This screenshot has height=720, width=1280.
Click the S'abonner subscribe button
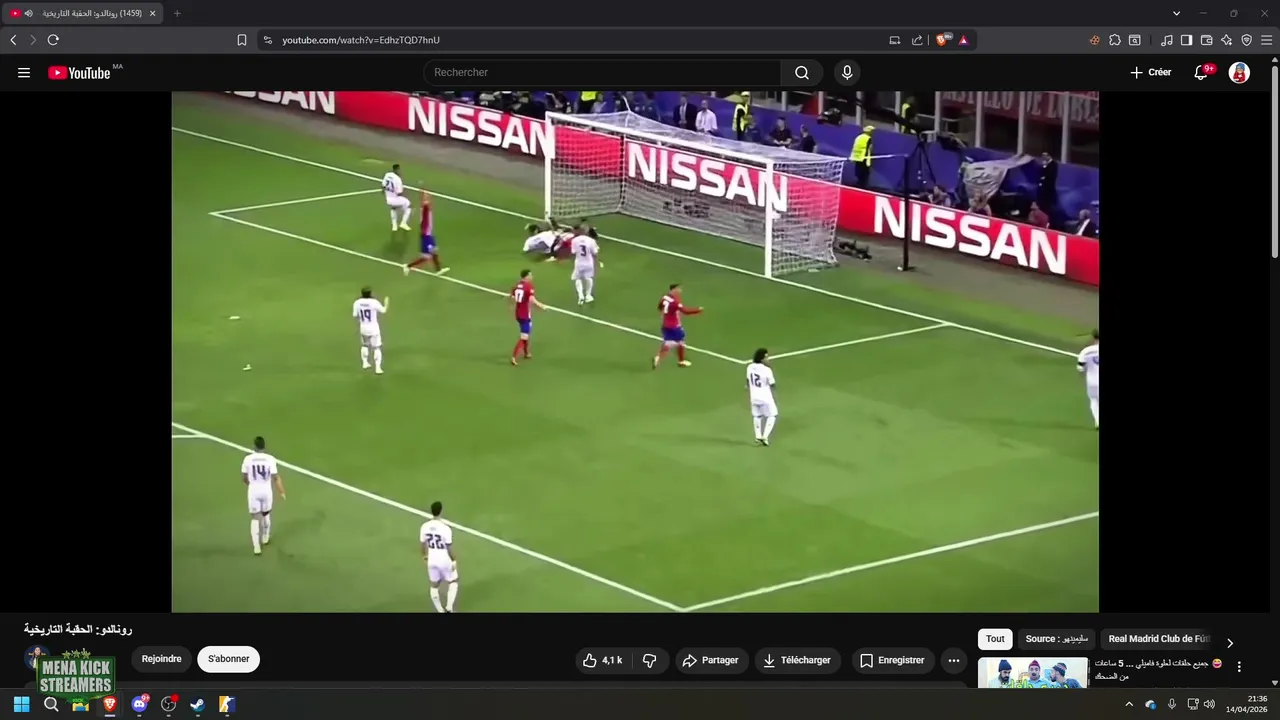[x=229, y=659]
